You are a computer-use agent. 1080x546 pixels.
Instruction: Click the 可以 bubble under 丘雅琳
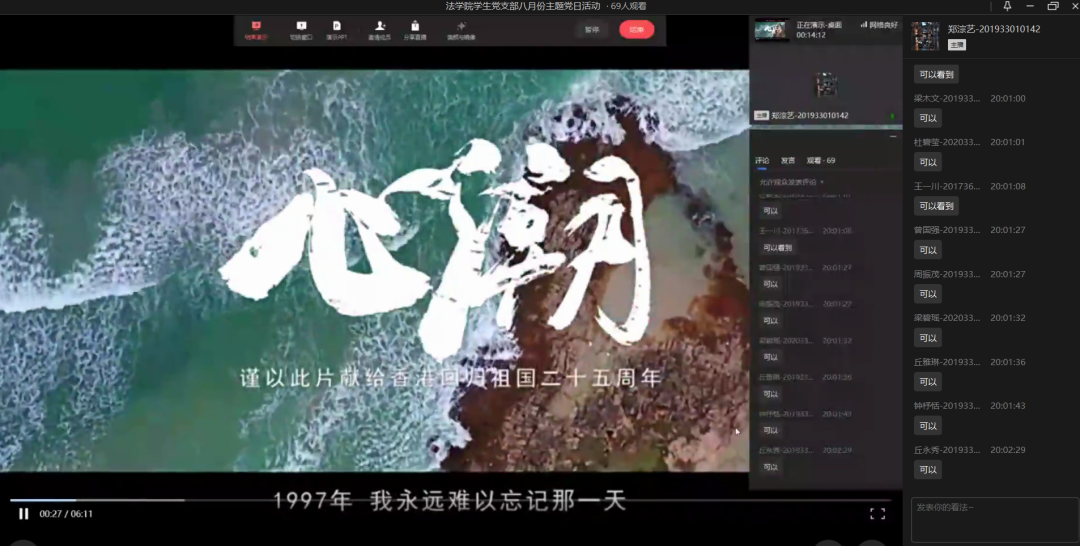coord(928,382)
